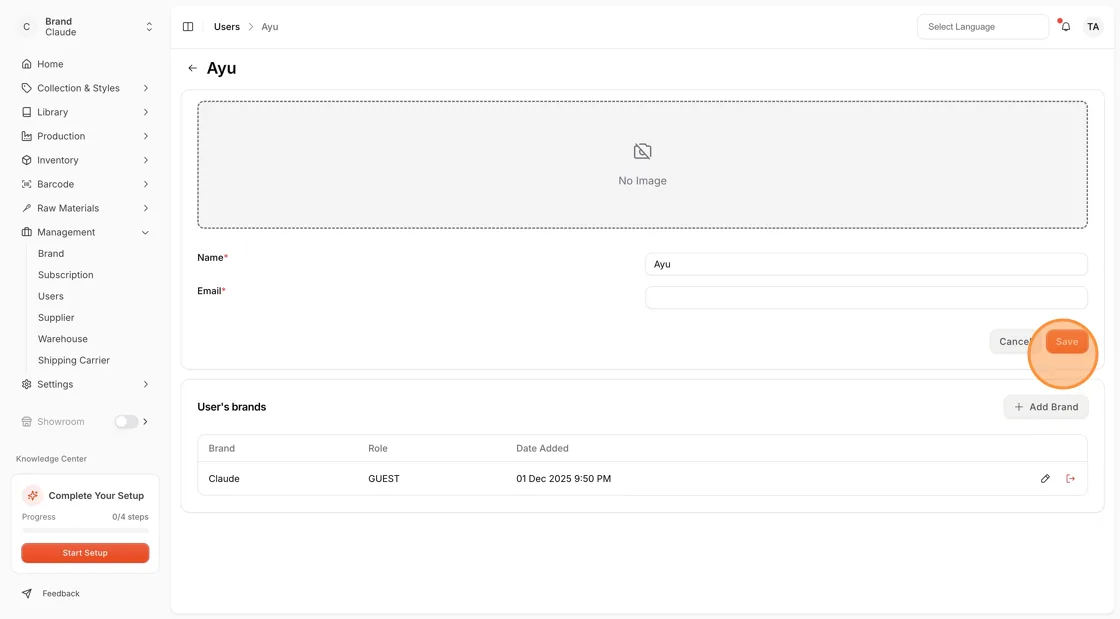Click the Settings gear icon
Viewport: 1120px width, 619px height.
[x=26, y=384]
